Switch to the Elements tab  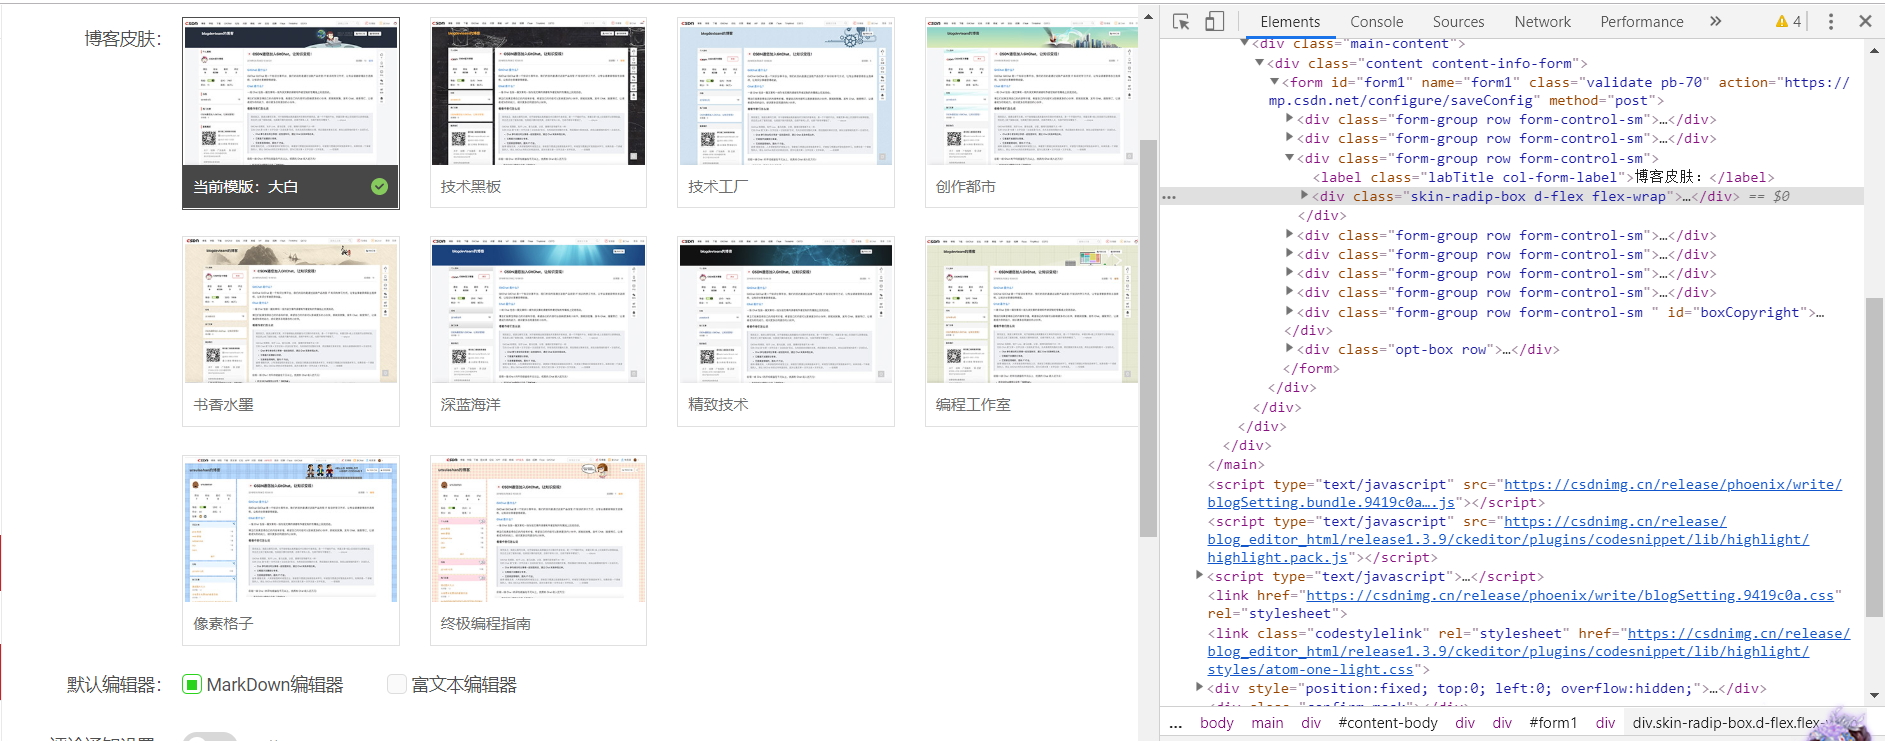(1289, 21)
